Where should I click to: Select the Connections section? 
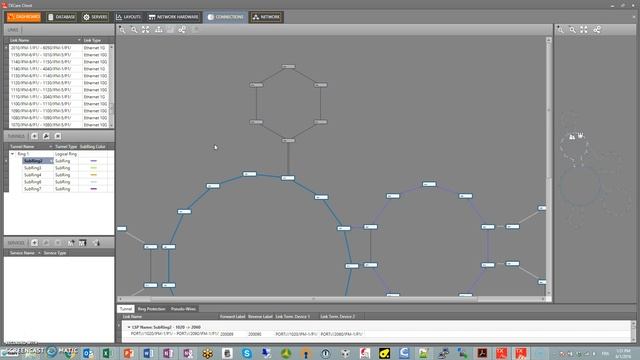[225, 17]
